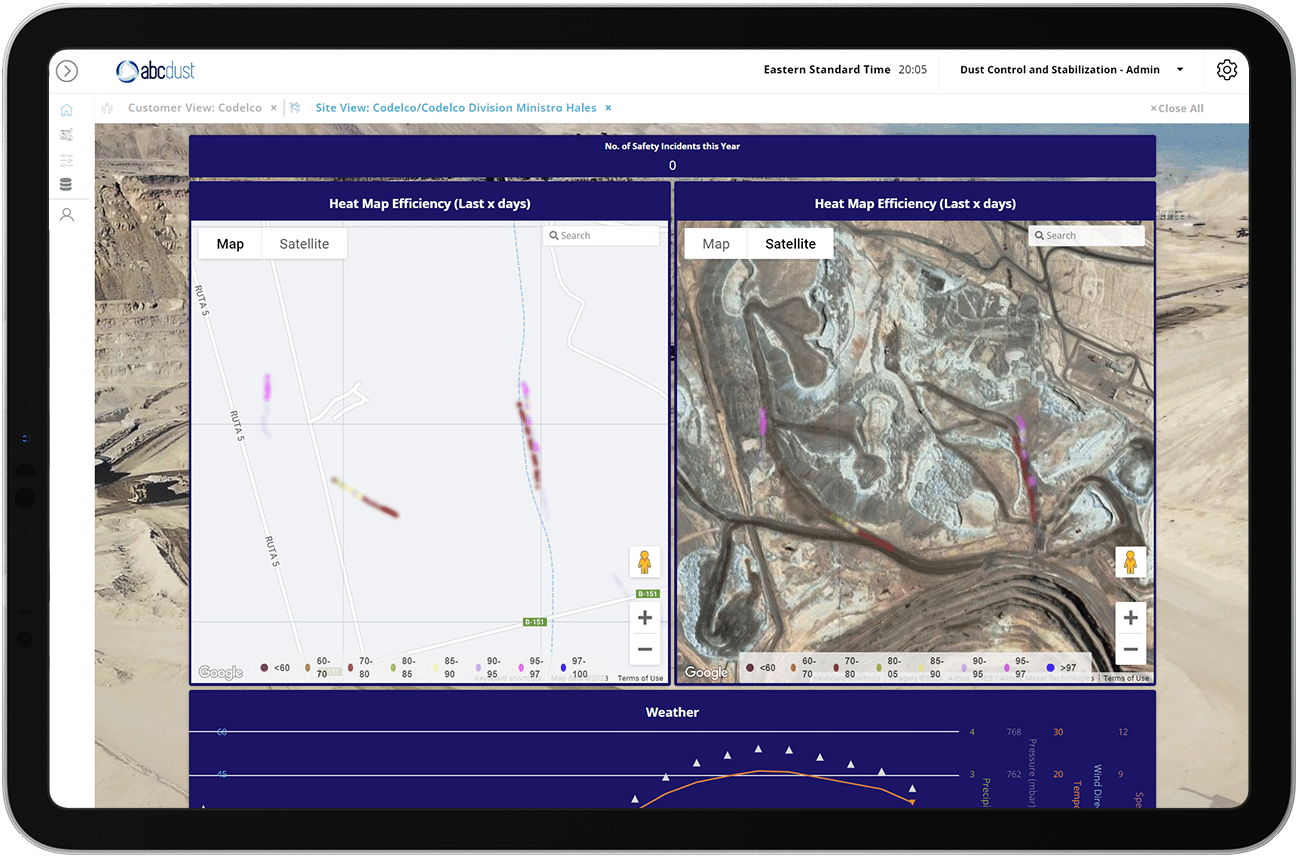
Task: Click the Site View tab flag icon
Action: pyautogui.click(x=296, y=108)
